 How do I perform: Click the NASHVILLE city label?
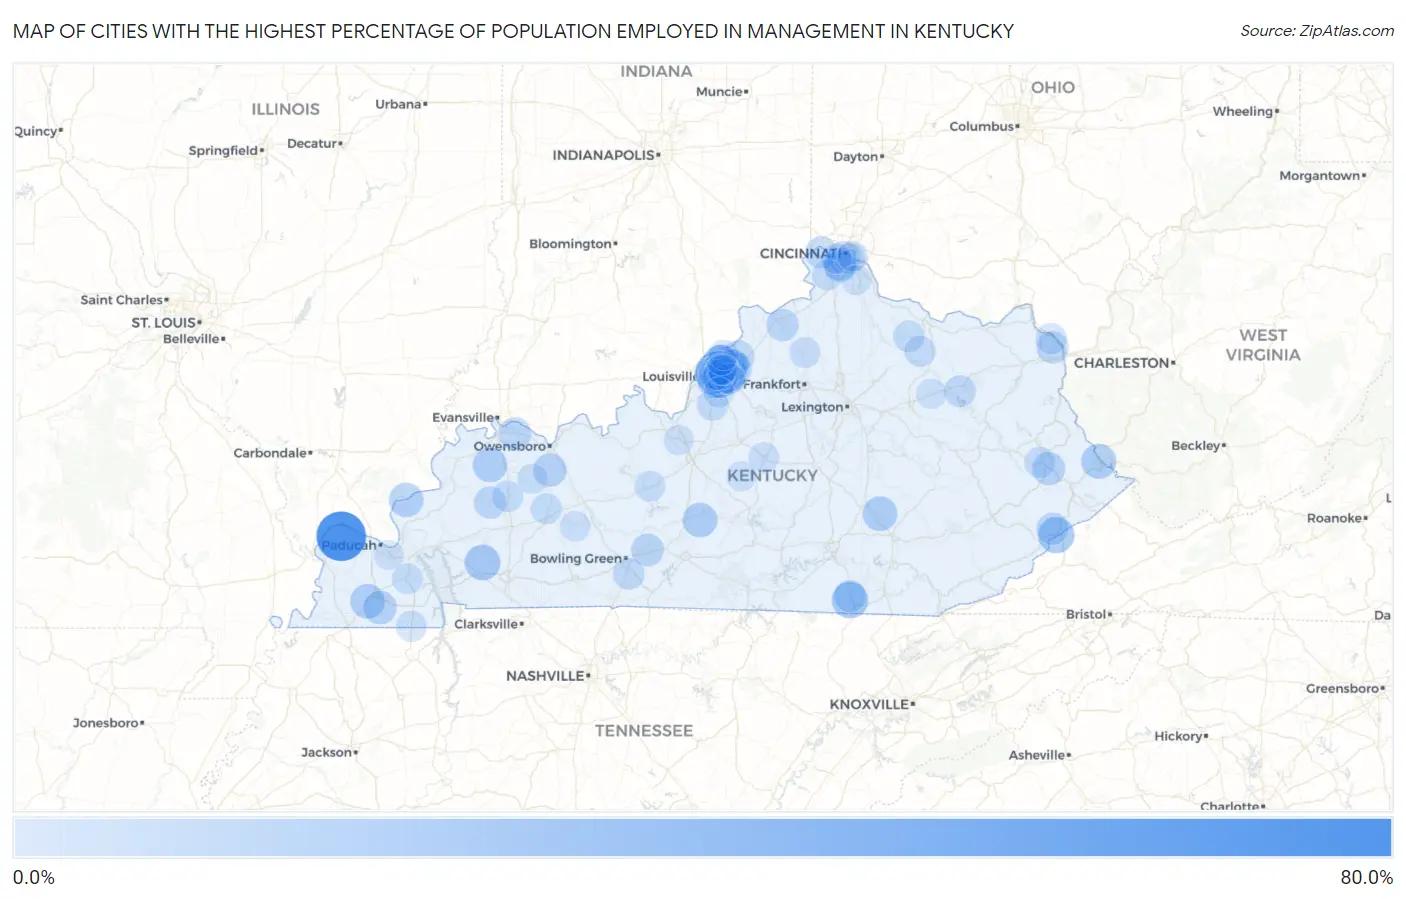(545, 676)
